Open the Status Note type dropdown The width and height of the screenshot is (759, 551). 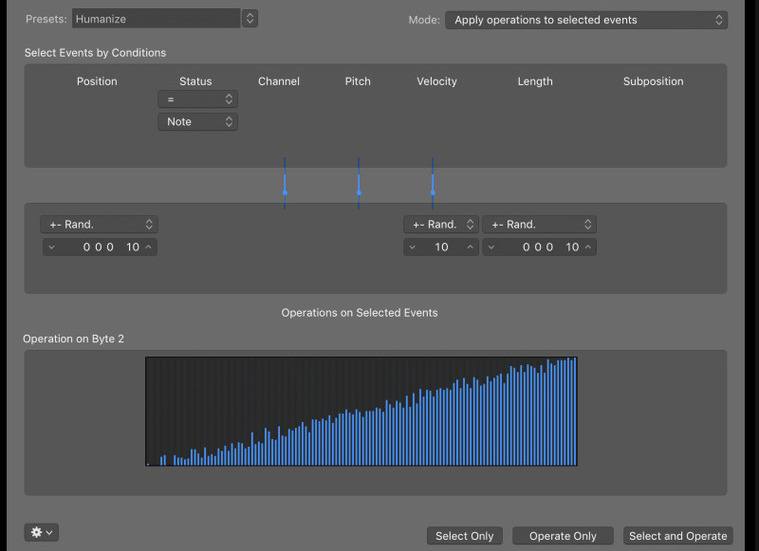[197, 122]
